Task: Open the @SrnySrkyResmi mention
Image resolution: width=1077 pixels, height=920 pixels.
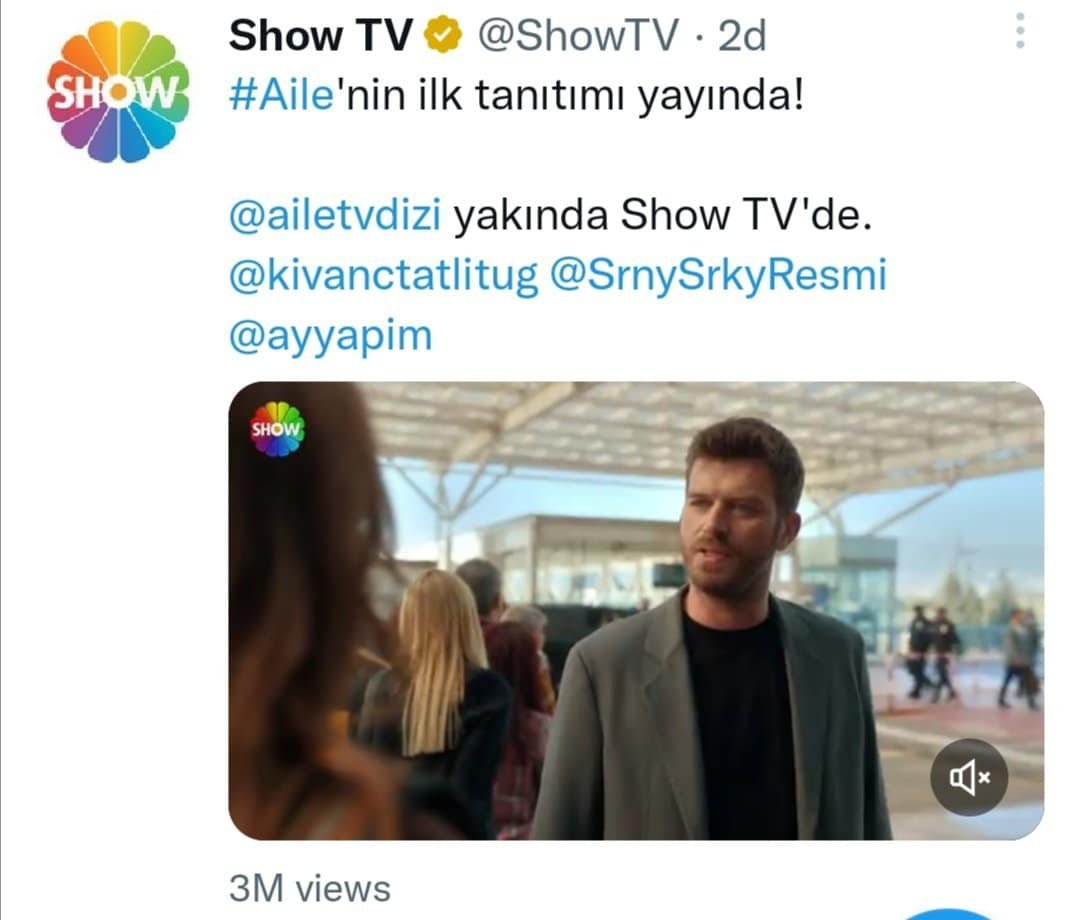Action: [x=718, y=276]
